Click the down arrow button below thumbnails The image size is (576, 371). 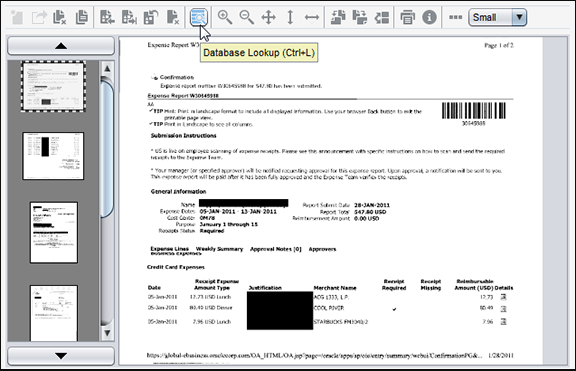coord(61,356)
